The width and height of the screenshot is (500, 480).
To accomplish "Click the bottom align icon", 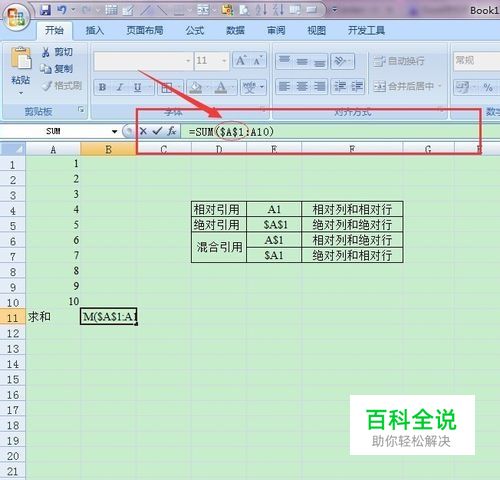I will pos(319,61).
